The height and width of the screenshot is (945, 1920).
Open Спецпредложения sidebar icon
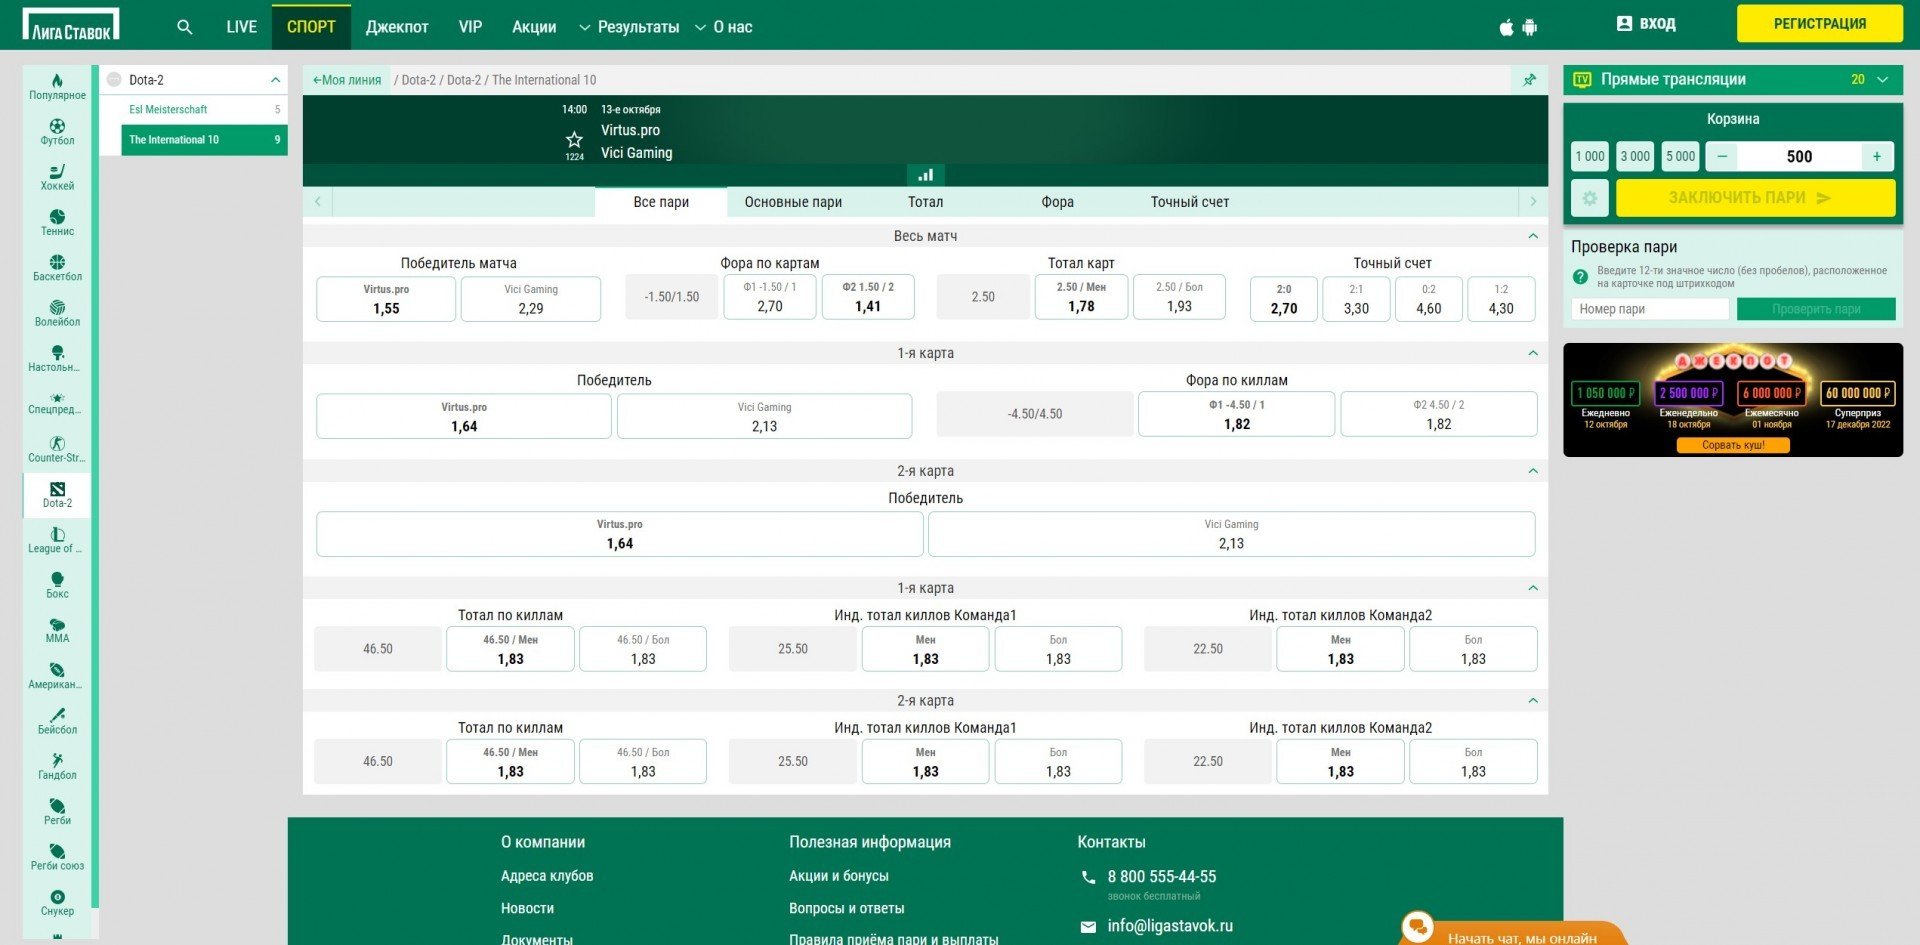[x=57, y=403]
